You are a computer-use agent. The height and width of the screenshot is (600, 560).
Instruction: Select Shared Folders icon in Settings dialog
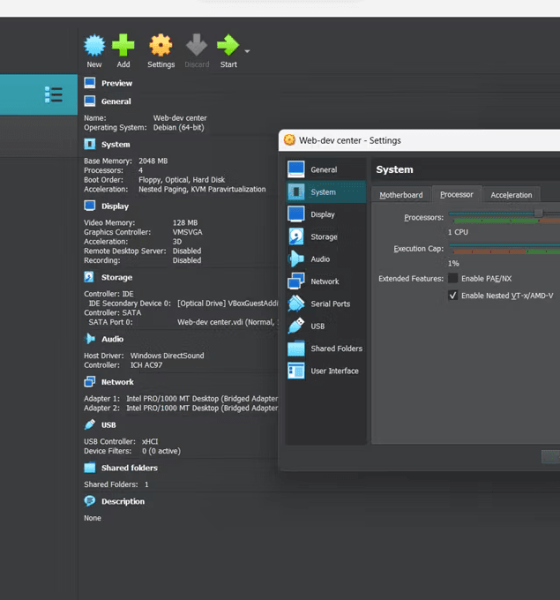pos(296,348)
